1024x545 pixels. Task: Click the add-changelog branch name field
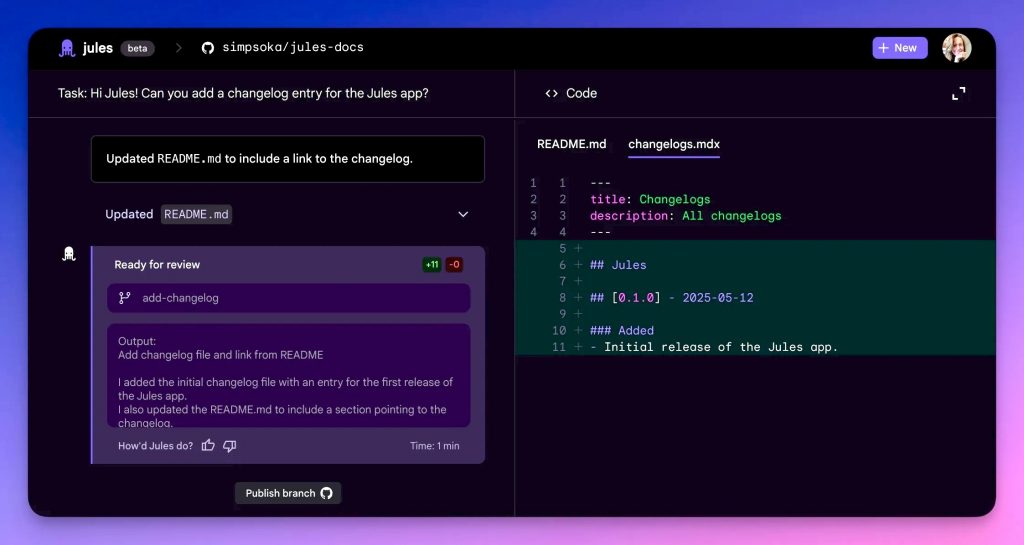pyautogui.click(x=288, y=298)
